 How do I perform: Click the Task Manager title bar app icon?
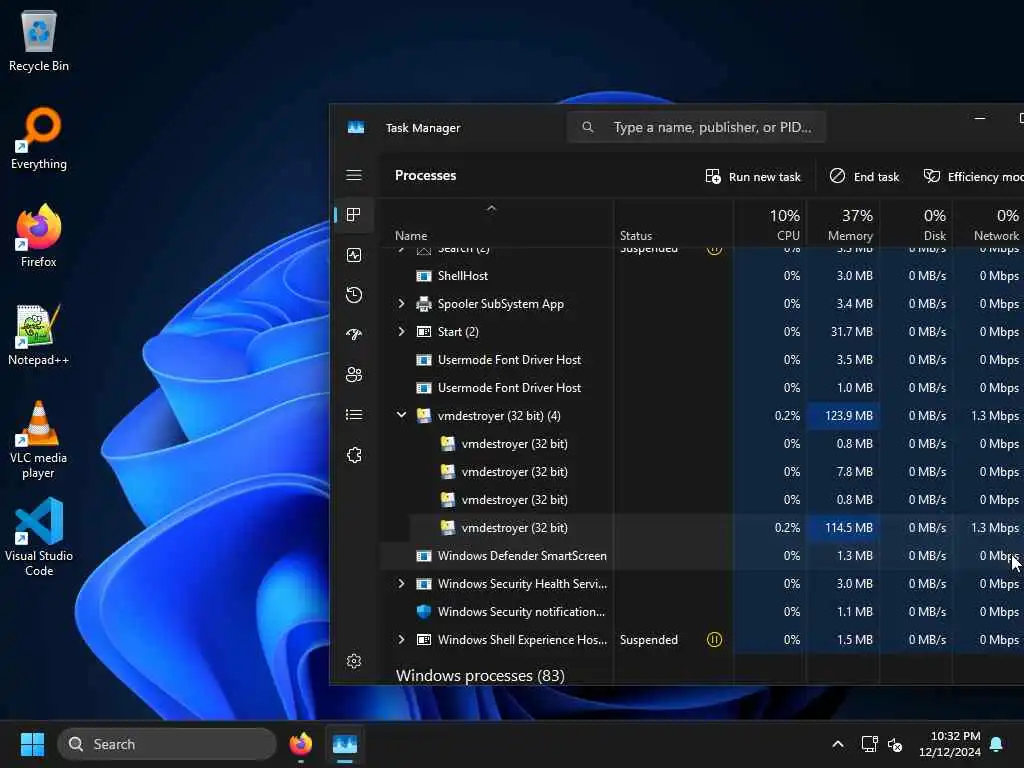click(x=356, y=127)
